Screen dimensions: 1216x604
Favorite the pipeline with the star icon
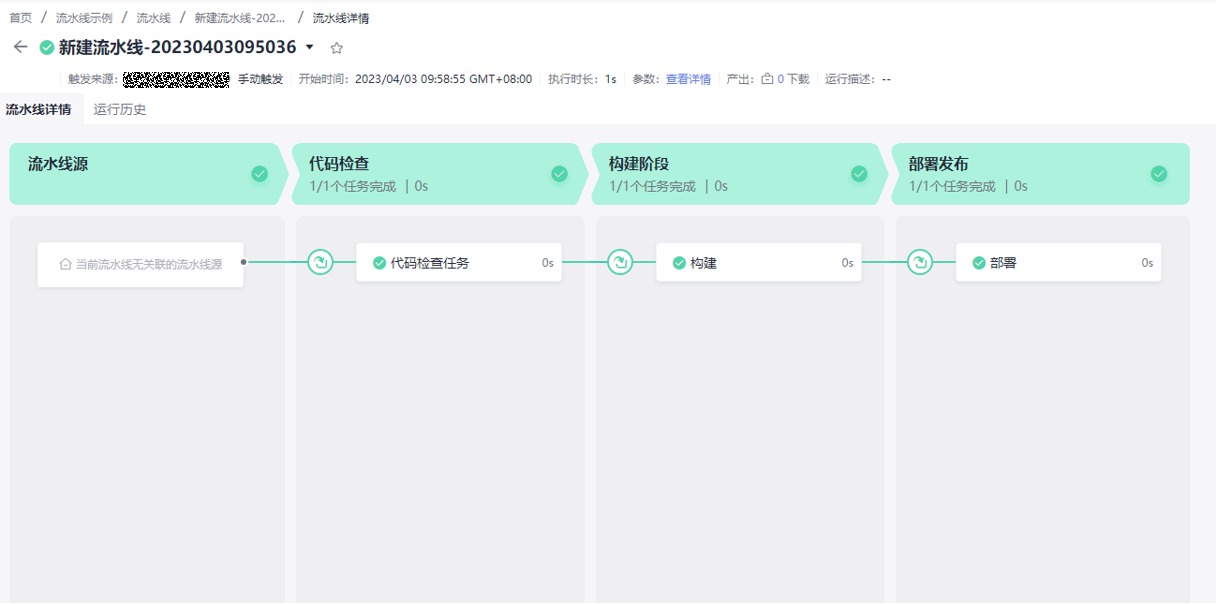click(337, 48)
